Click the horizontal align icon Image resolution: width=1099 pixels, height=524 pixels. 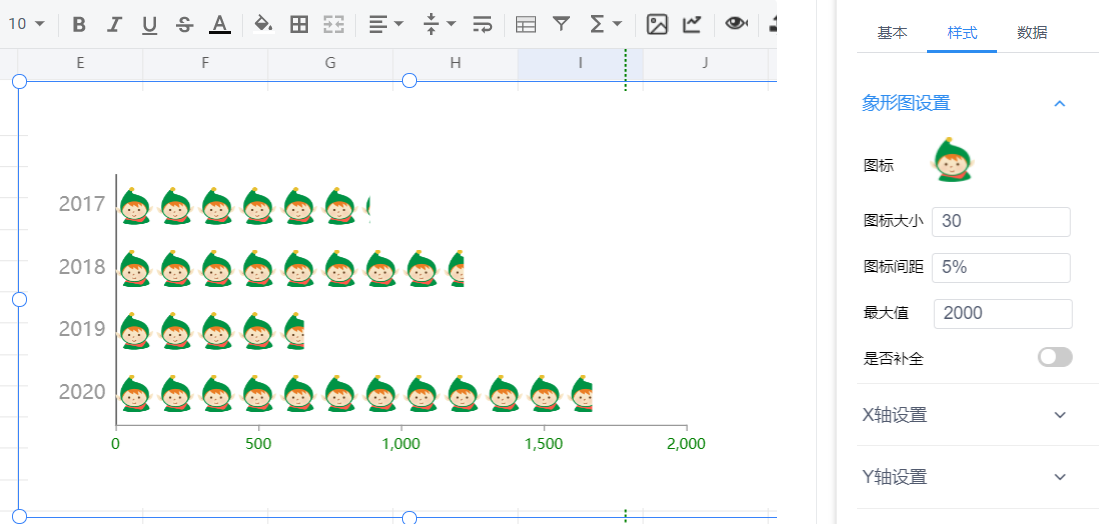(x=378, y=25)
